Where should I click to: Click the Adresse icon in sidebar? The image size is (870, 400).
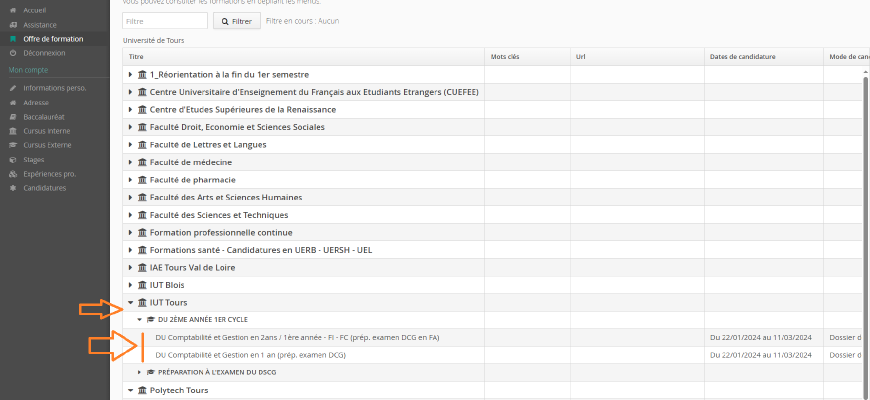(13, 103)
